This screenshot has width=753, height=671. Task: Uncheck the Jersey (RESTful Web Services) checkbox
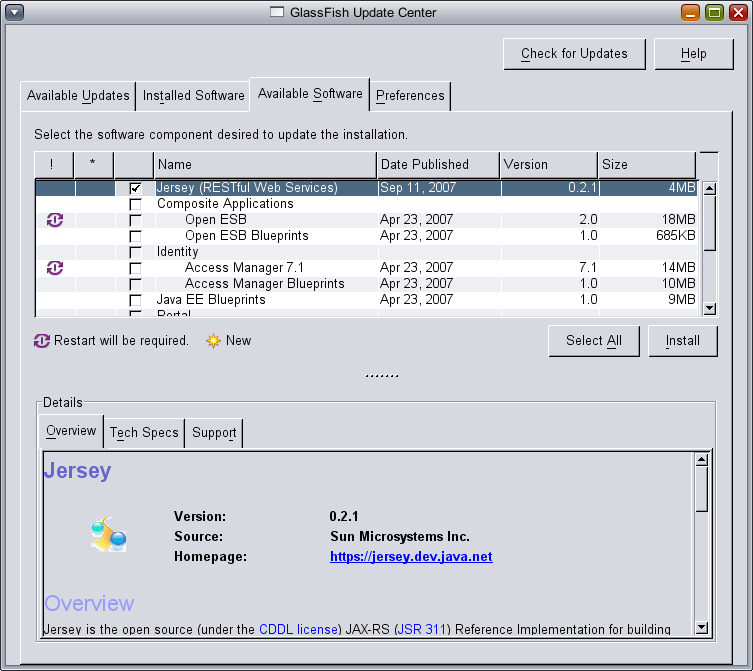coord(135,188)
